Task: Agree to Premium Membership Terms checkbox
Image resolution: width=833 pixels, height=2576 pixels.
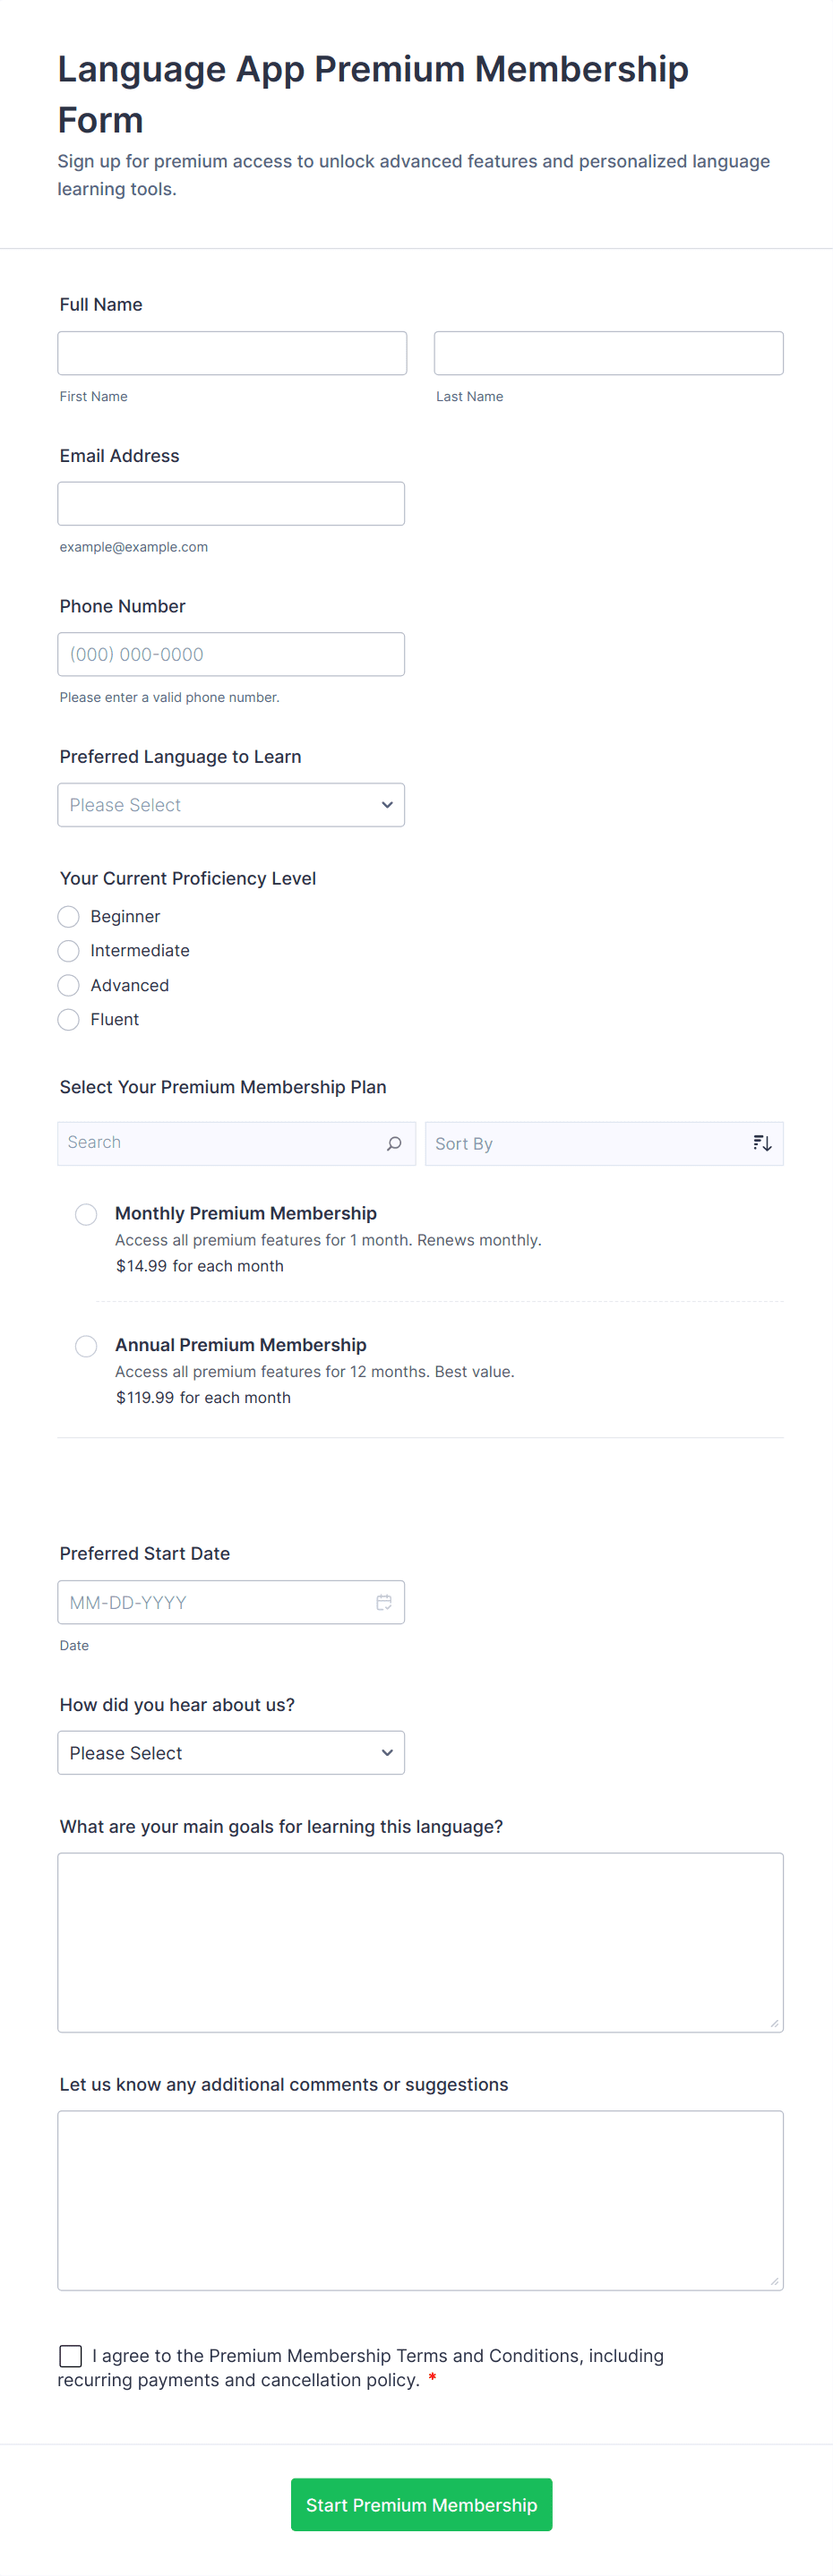Action: 71,2356
